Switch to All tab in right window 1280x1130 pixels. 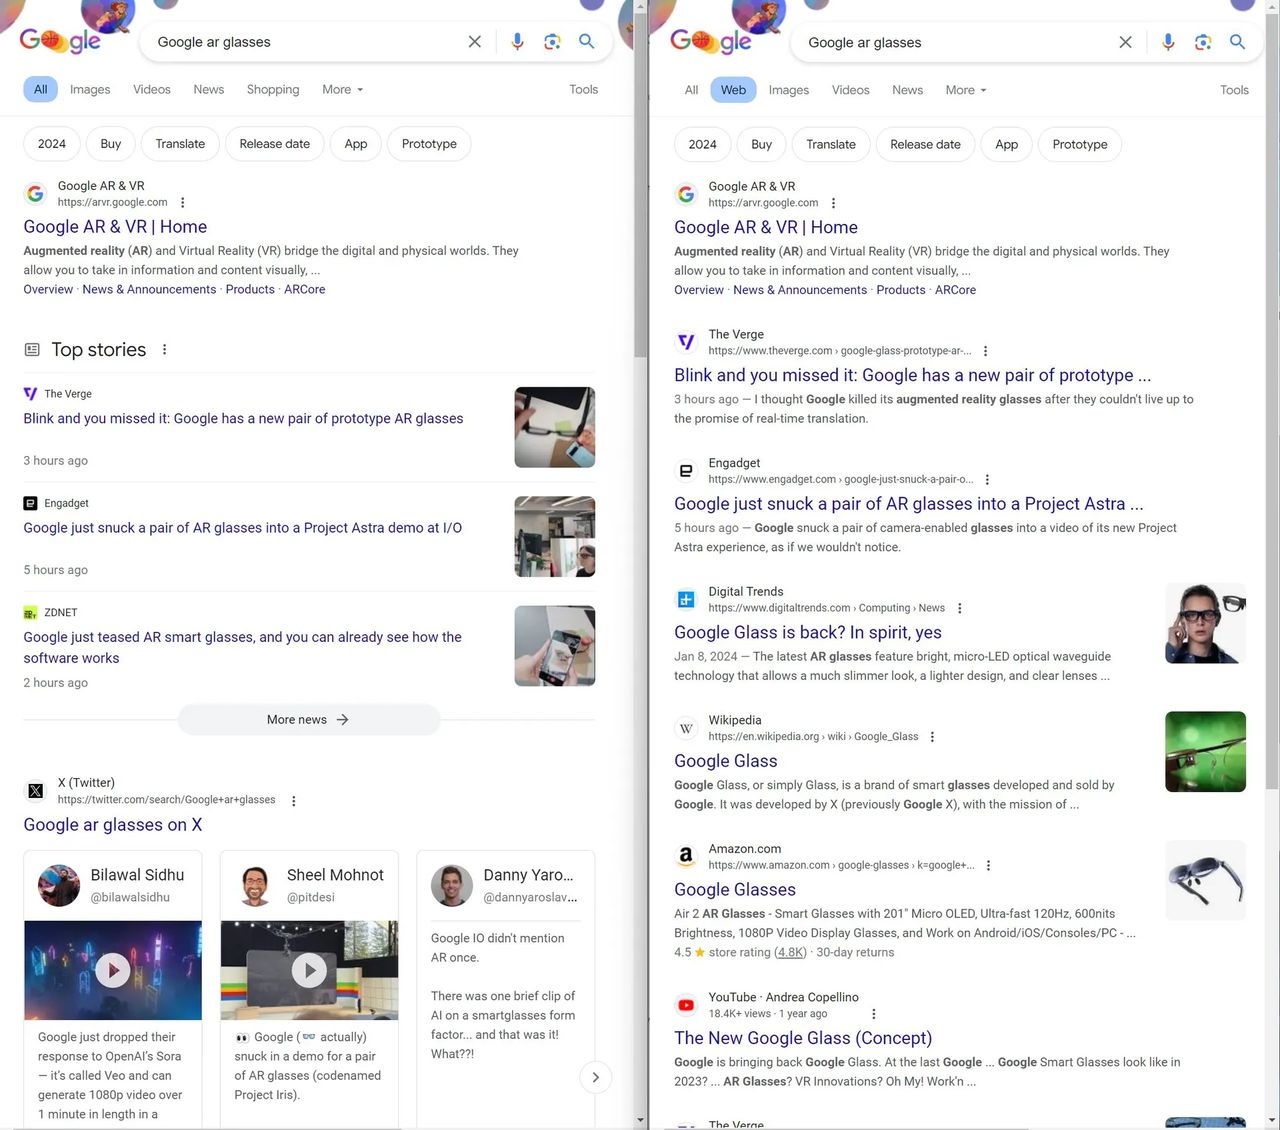[691, 90]
